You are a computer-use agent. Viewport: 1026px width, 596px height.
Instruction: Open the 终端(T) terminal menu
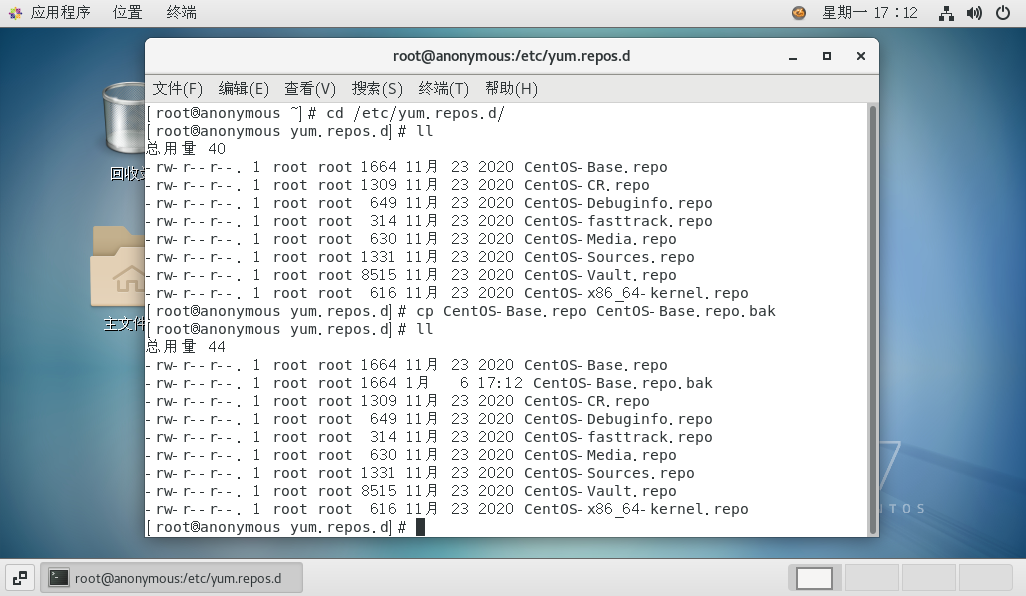[444, 88]
